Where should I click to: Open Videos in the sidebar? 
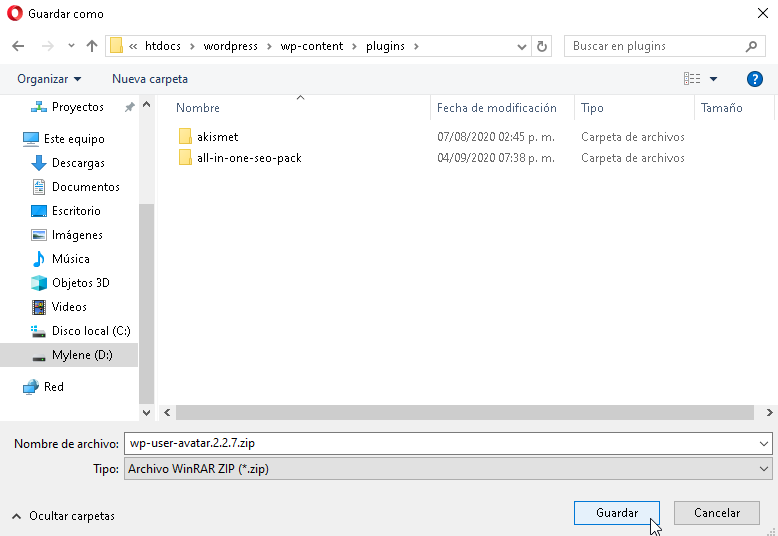coord(59,307)
